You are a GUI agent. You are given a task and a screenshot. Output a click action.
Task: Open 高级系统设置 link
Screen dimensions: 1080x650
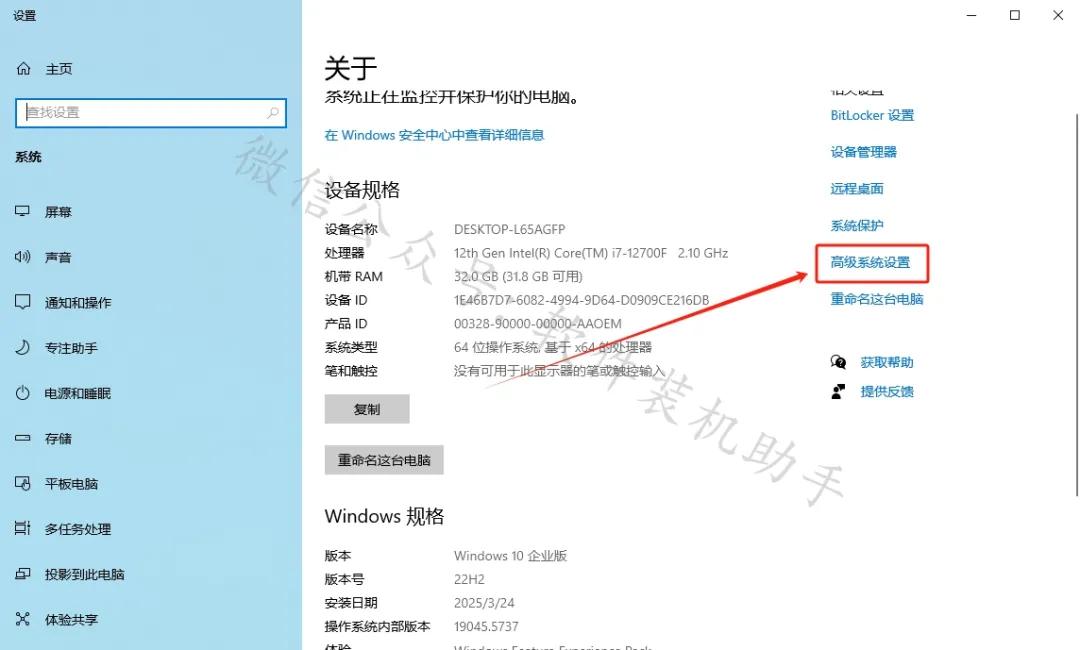[871, 262]
